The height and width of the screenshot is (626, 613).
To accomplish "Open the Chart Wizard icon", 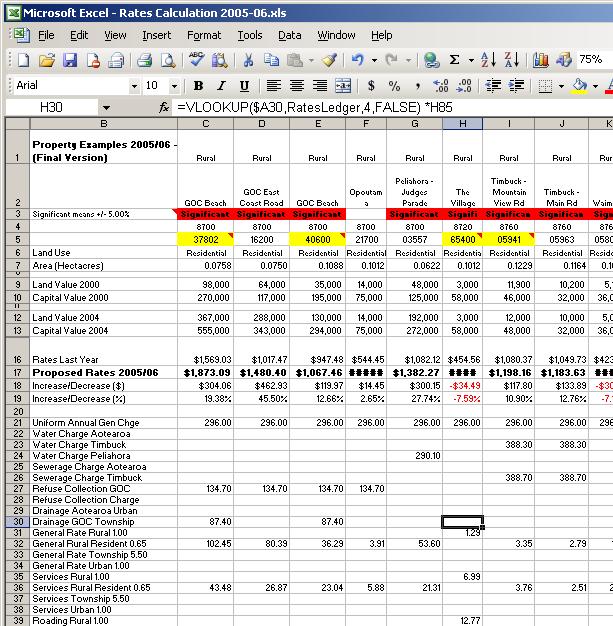I will (x=540, y=60).
